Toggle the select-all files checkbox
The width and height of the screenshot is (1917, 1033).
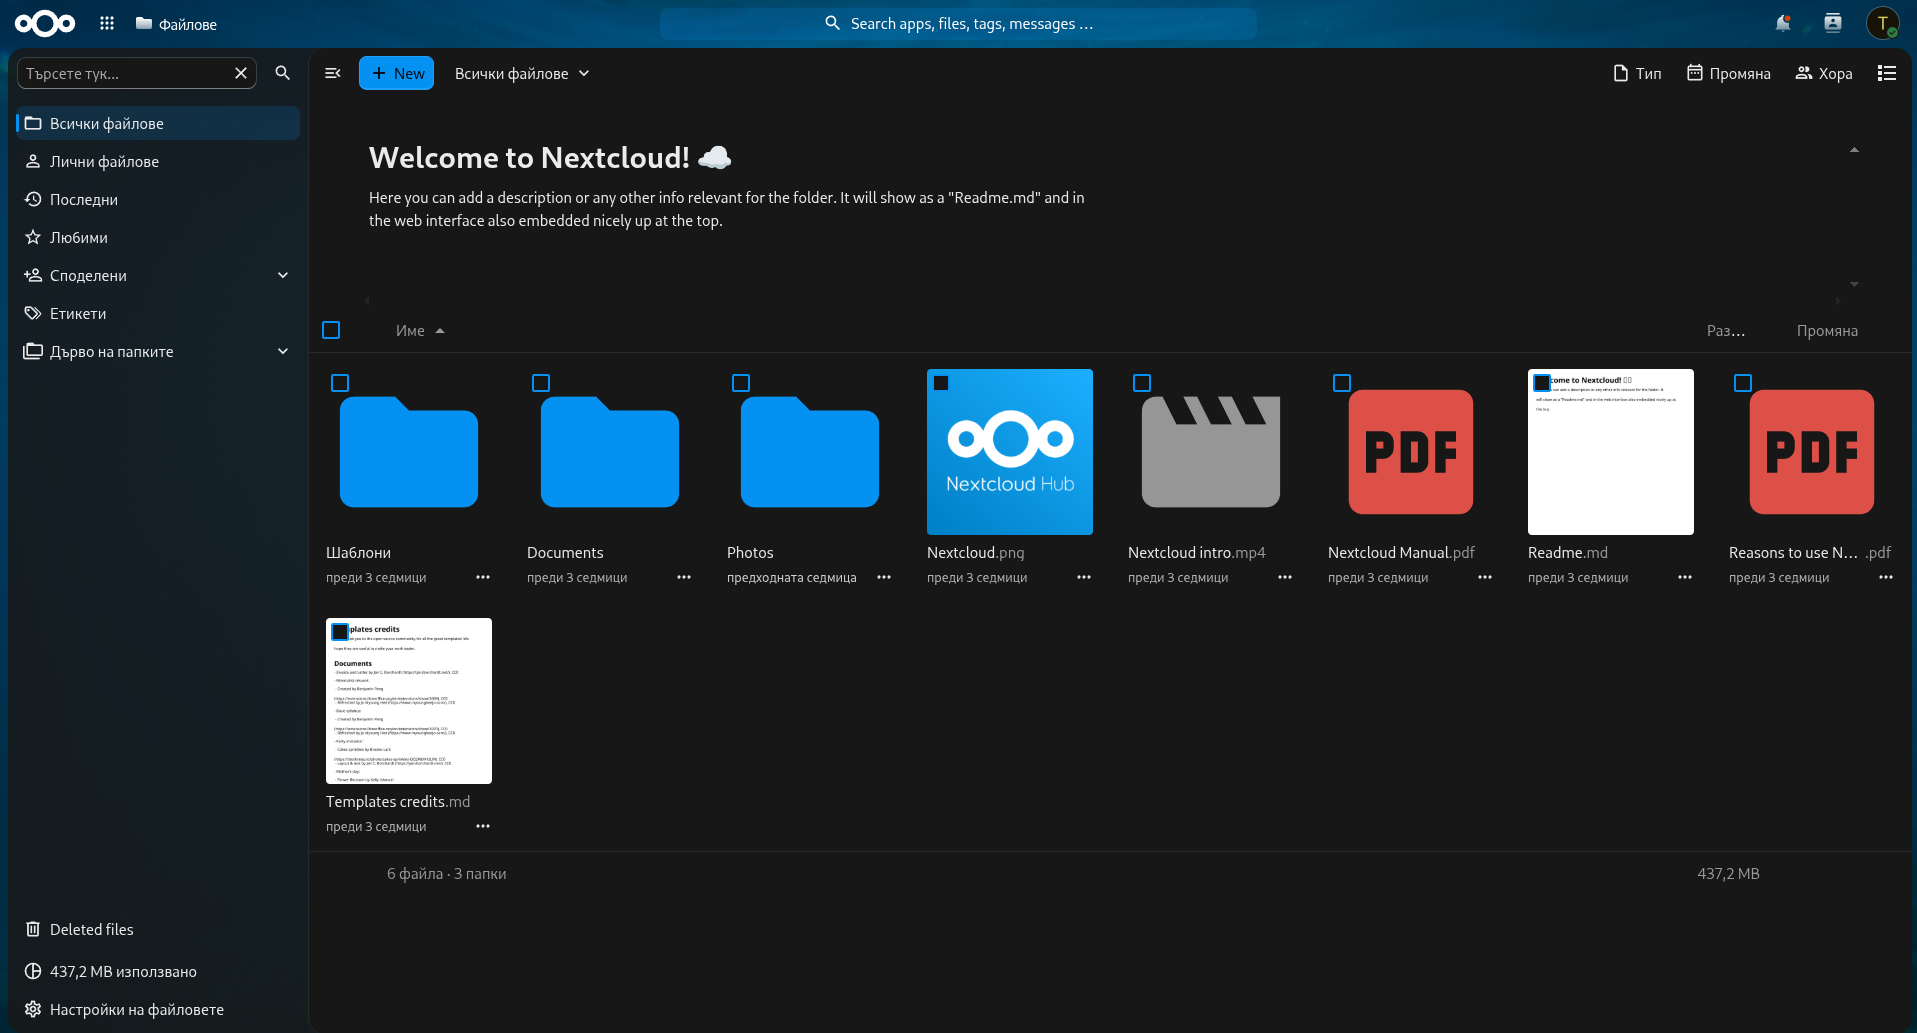click(x=331, y=330)
